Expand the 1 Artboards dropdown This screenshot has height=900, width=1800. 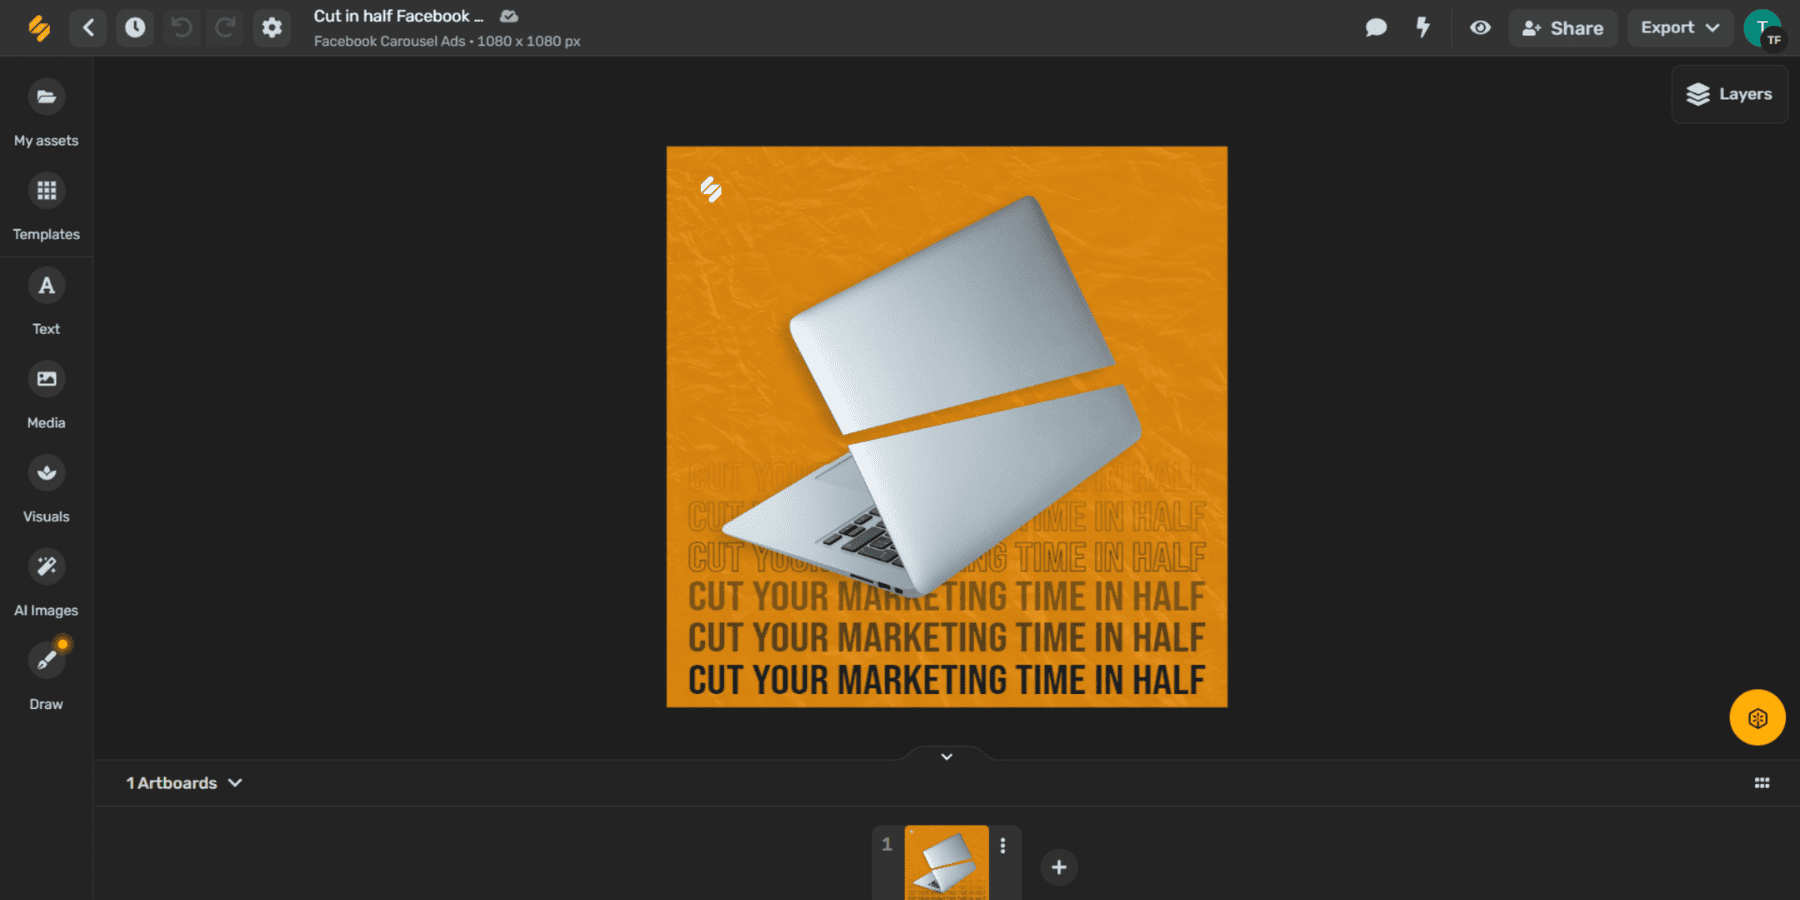click(183, 783)
